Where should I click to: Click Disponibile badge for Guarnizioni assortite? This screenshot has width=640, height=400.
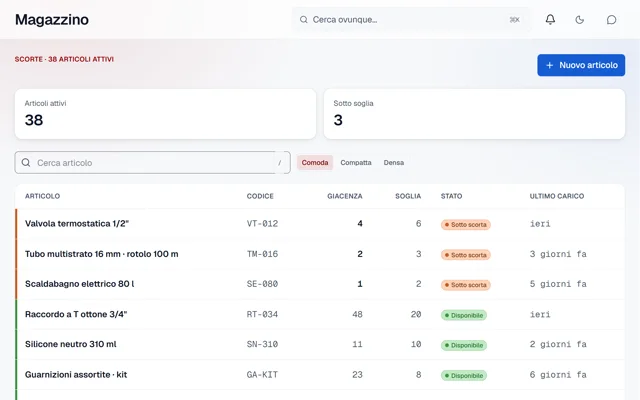pos(464,376)
